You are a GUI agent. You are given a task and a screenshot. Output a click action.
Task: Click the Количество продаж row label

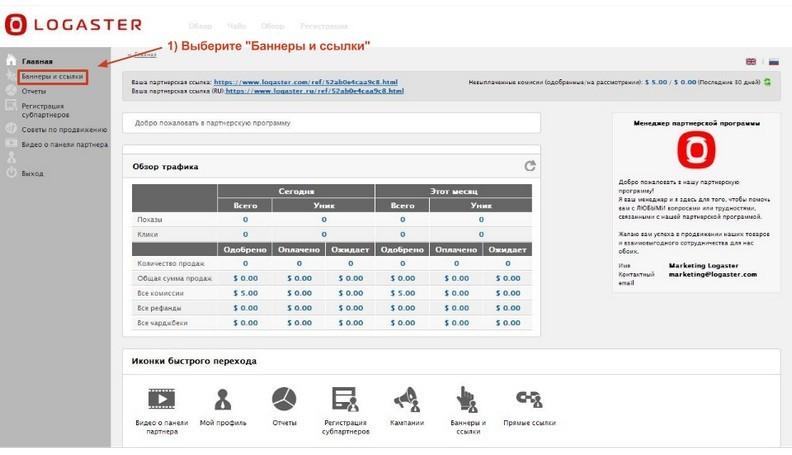[x=171, y=264]
